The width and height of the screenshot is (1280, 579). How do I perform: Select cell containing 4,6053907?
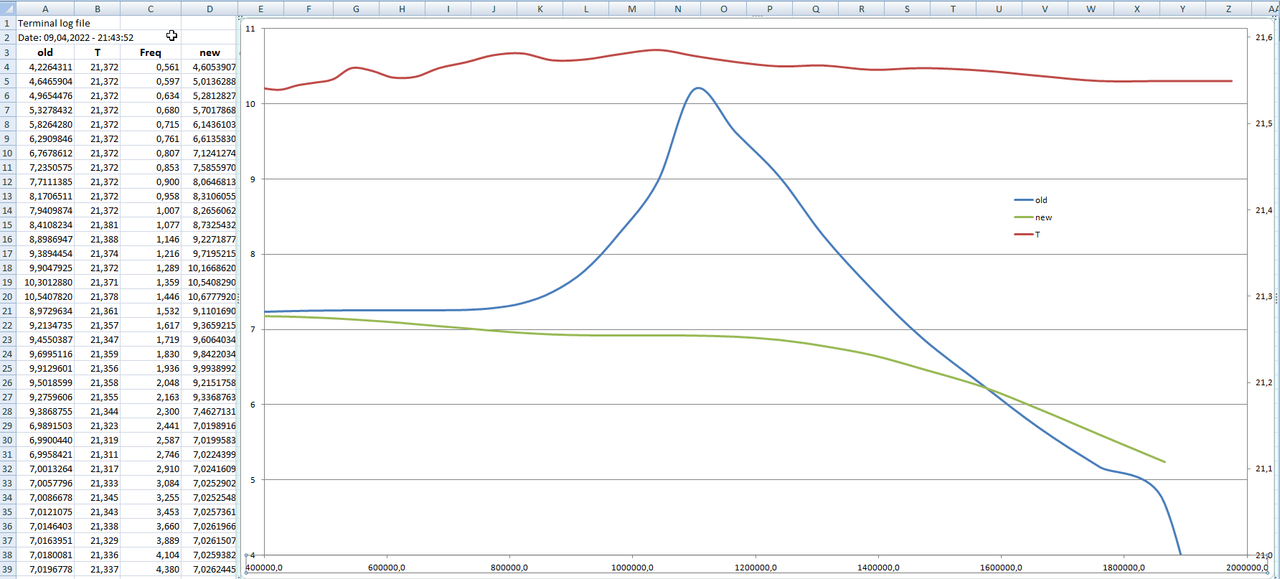[209, 67]
